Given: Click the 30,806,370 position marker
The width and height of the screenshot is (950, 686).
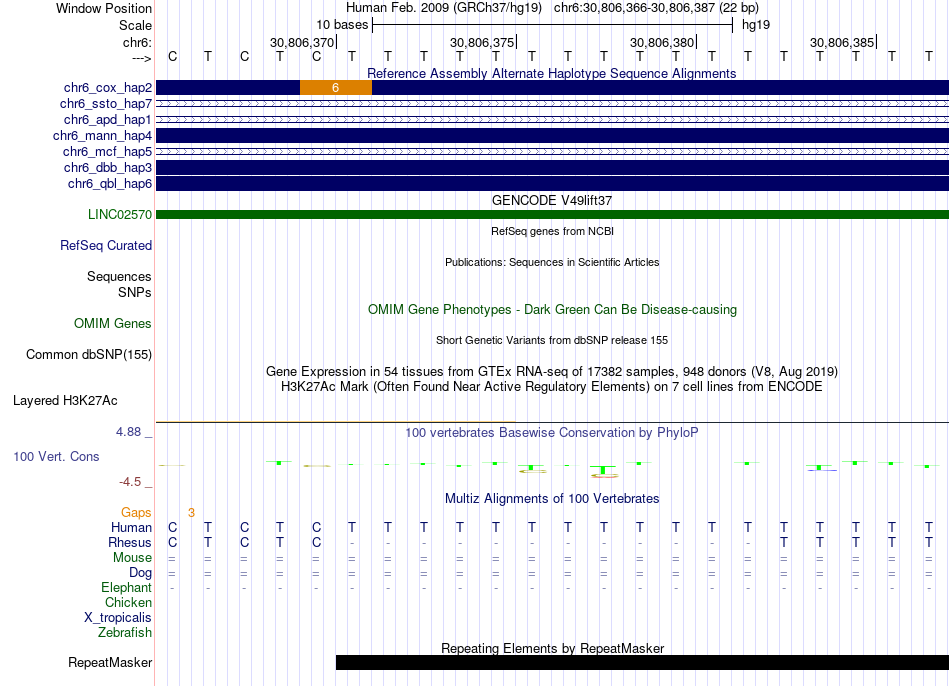Looking at the screenshot, I should [302, 42].
